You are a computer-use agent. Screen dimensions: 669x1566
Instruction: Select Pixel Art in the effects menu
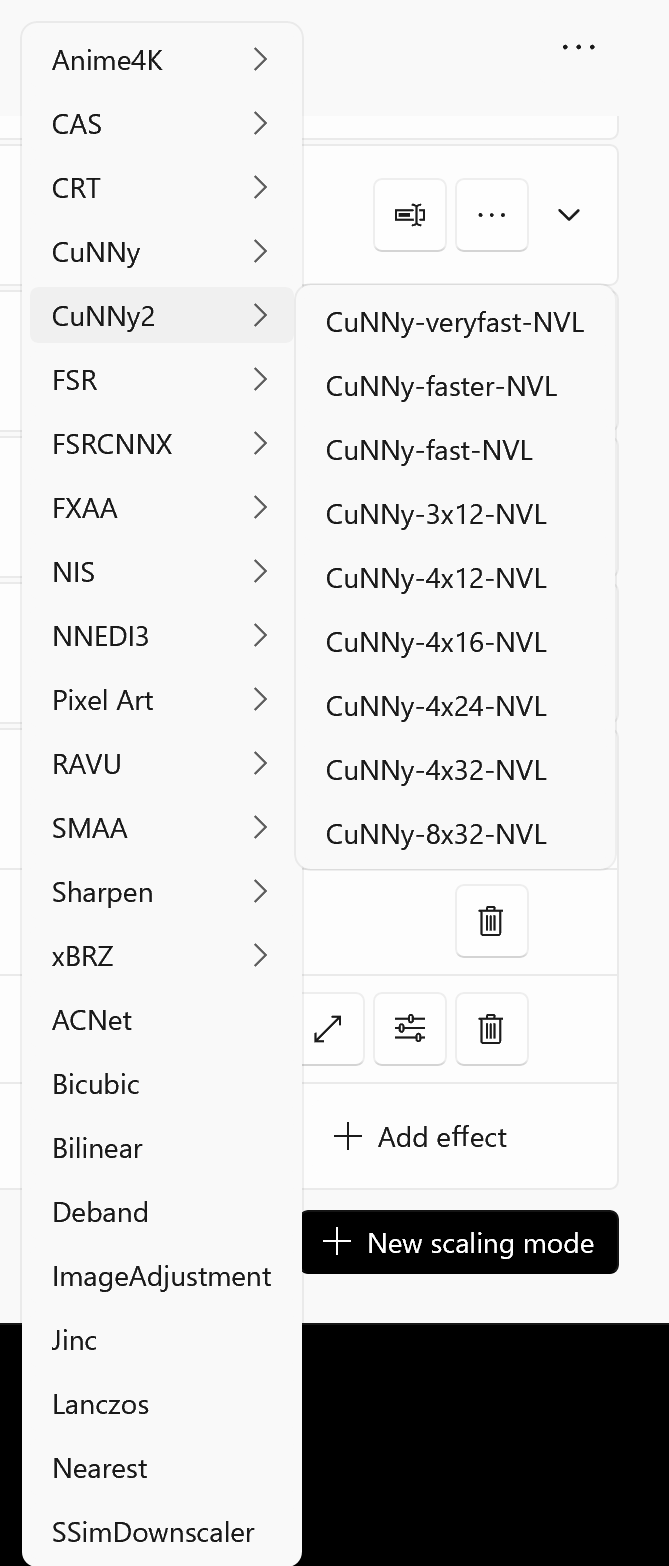click(x=103, y=700)
